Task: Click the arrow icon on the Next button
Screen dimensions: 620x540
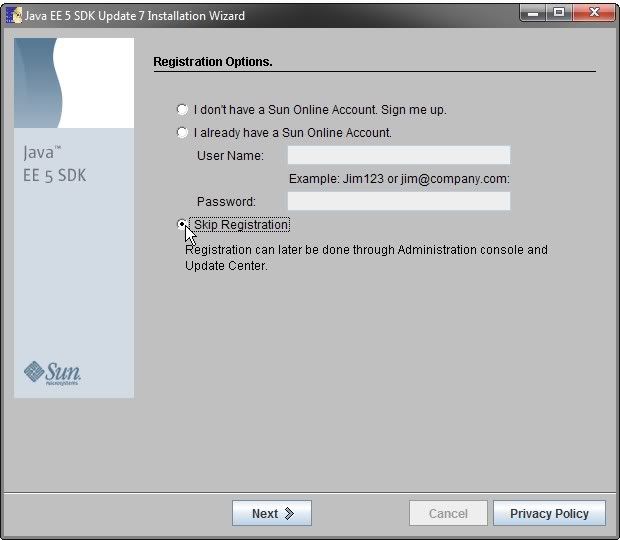Action: point(290,514)
